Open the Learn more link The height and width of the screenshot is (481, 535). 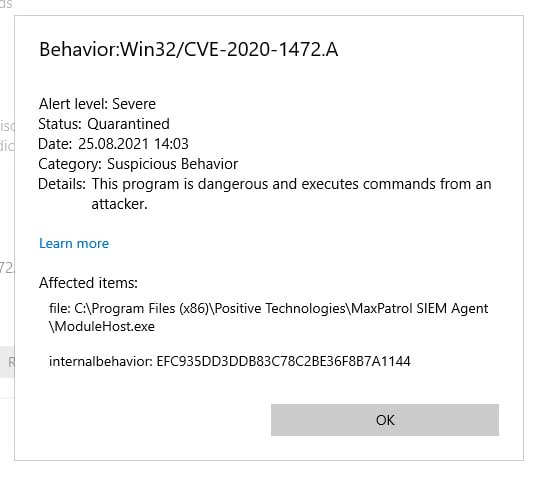(74, 243)
